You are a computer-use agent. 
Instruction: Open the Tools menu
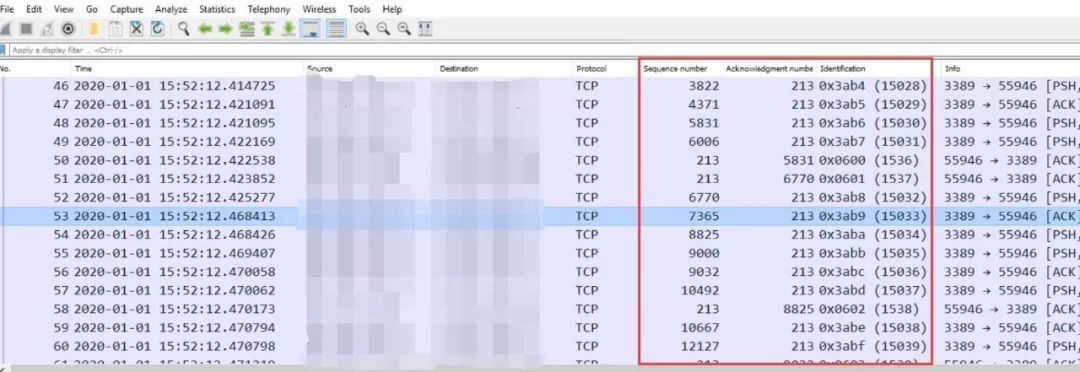359,9
